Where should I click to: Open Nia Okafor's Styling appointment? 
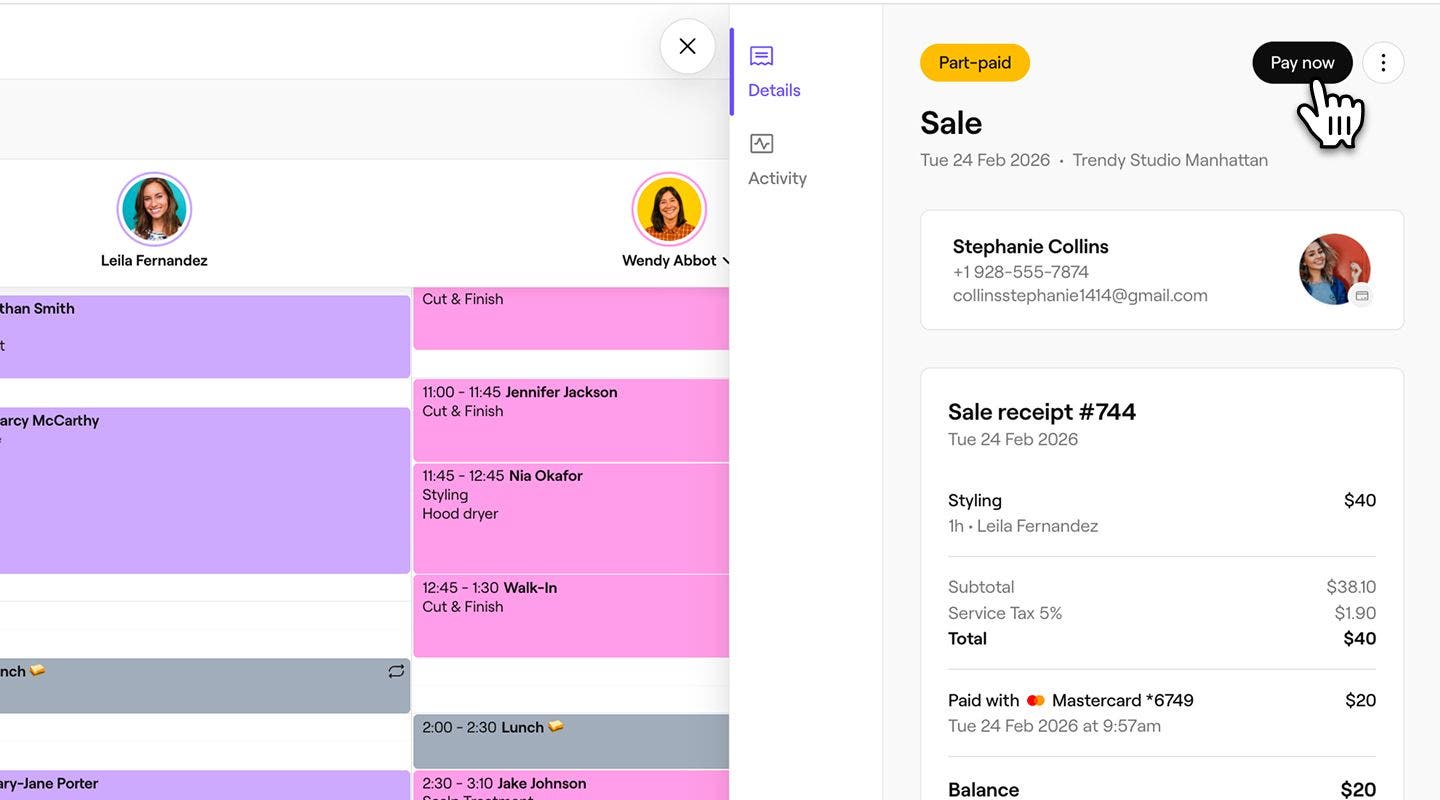570,517
